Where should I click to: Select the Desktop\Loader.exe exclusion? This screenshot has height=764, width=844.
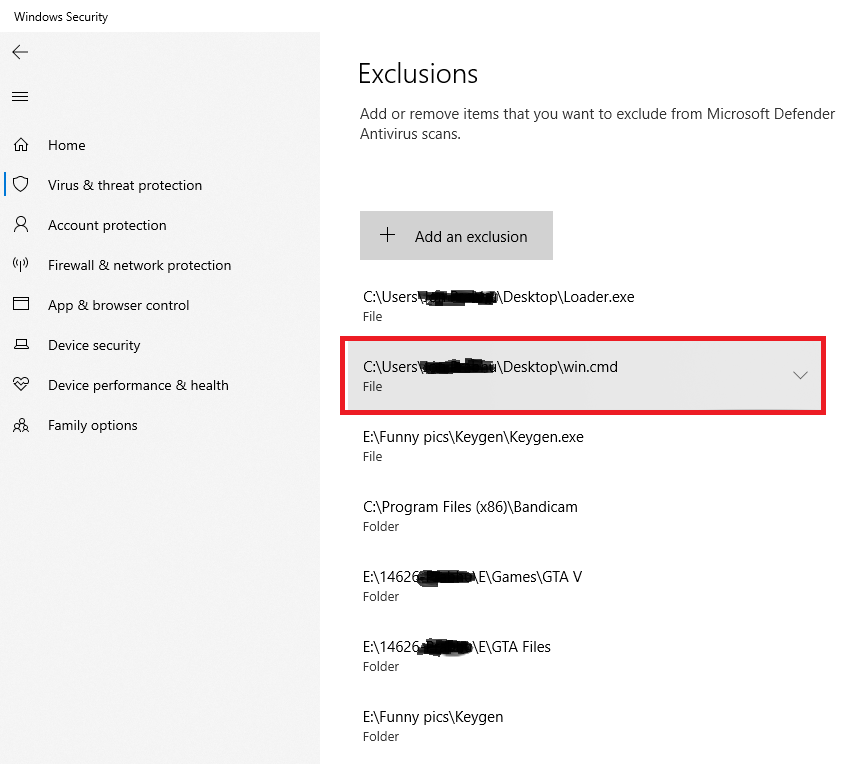tap(583, 305)
